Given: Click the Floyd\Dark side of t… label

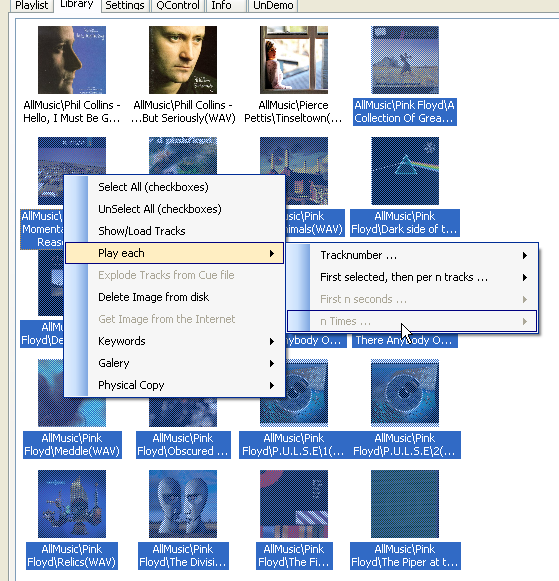Looking at the screenshot, I should [405, 229].
